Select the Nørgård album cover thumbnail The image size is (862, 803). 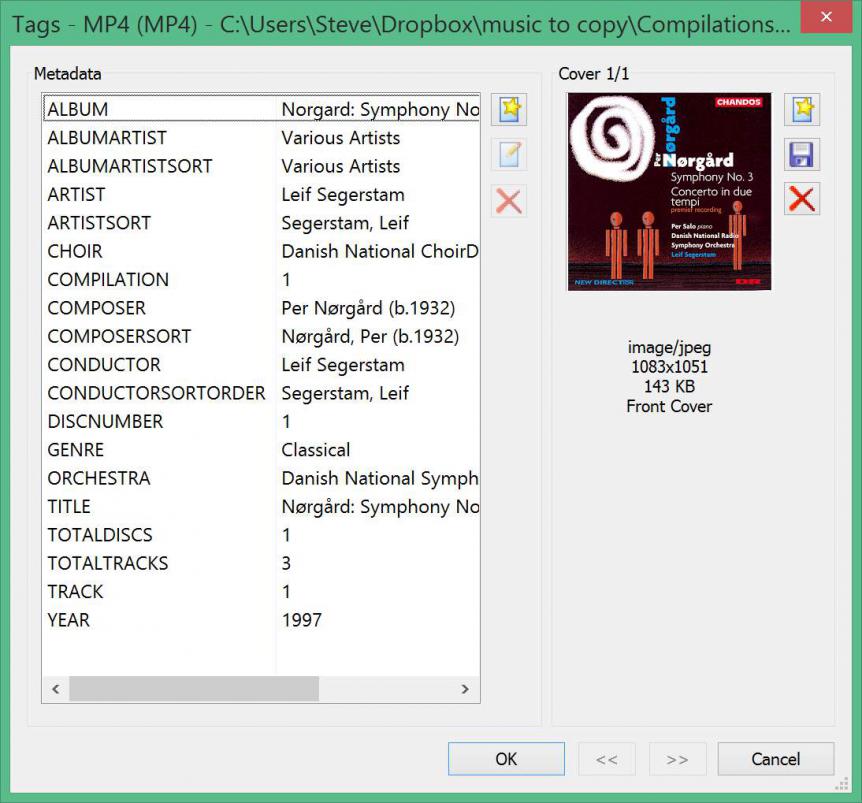[669, 191]
